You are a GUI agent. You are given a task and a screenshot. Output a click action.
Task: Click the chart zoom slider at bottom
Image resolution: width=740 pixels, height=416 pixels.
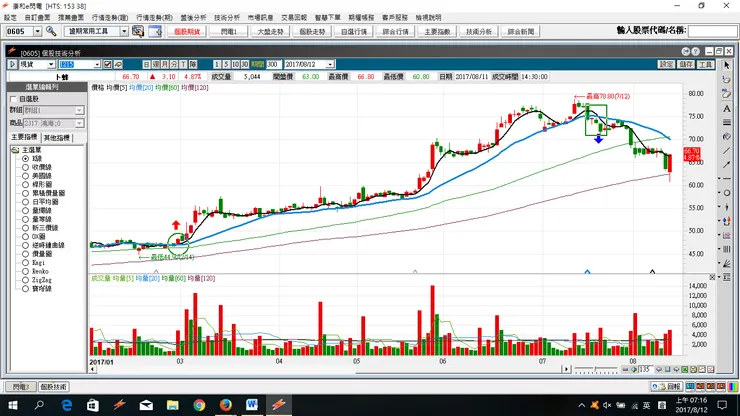(596, 369)
